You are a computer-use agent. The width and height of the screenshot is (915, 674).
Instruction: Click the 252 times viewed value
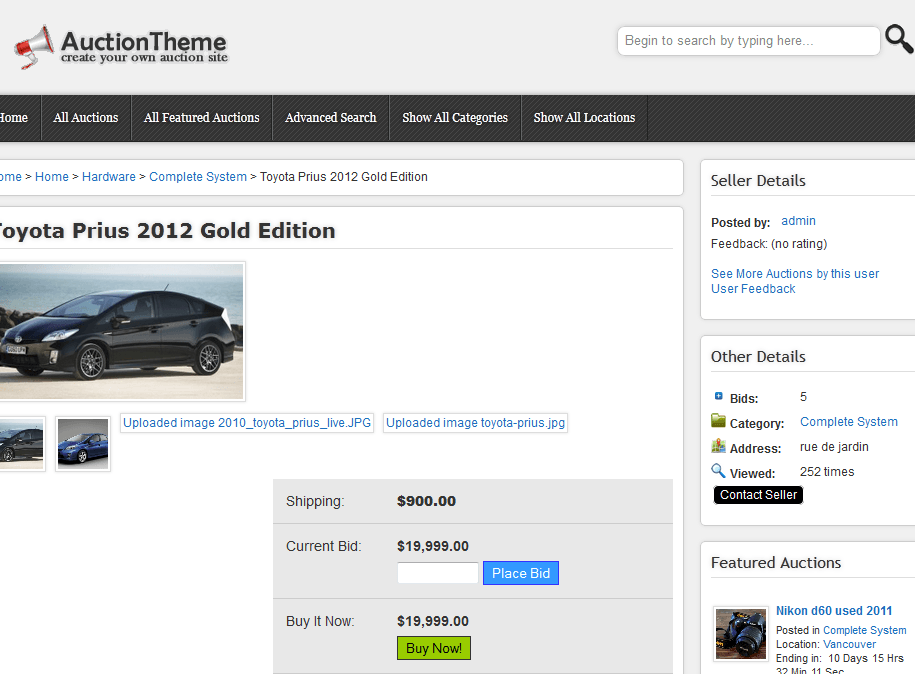[x=827, y=472]
